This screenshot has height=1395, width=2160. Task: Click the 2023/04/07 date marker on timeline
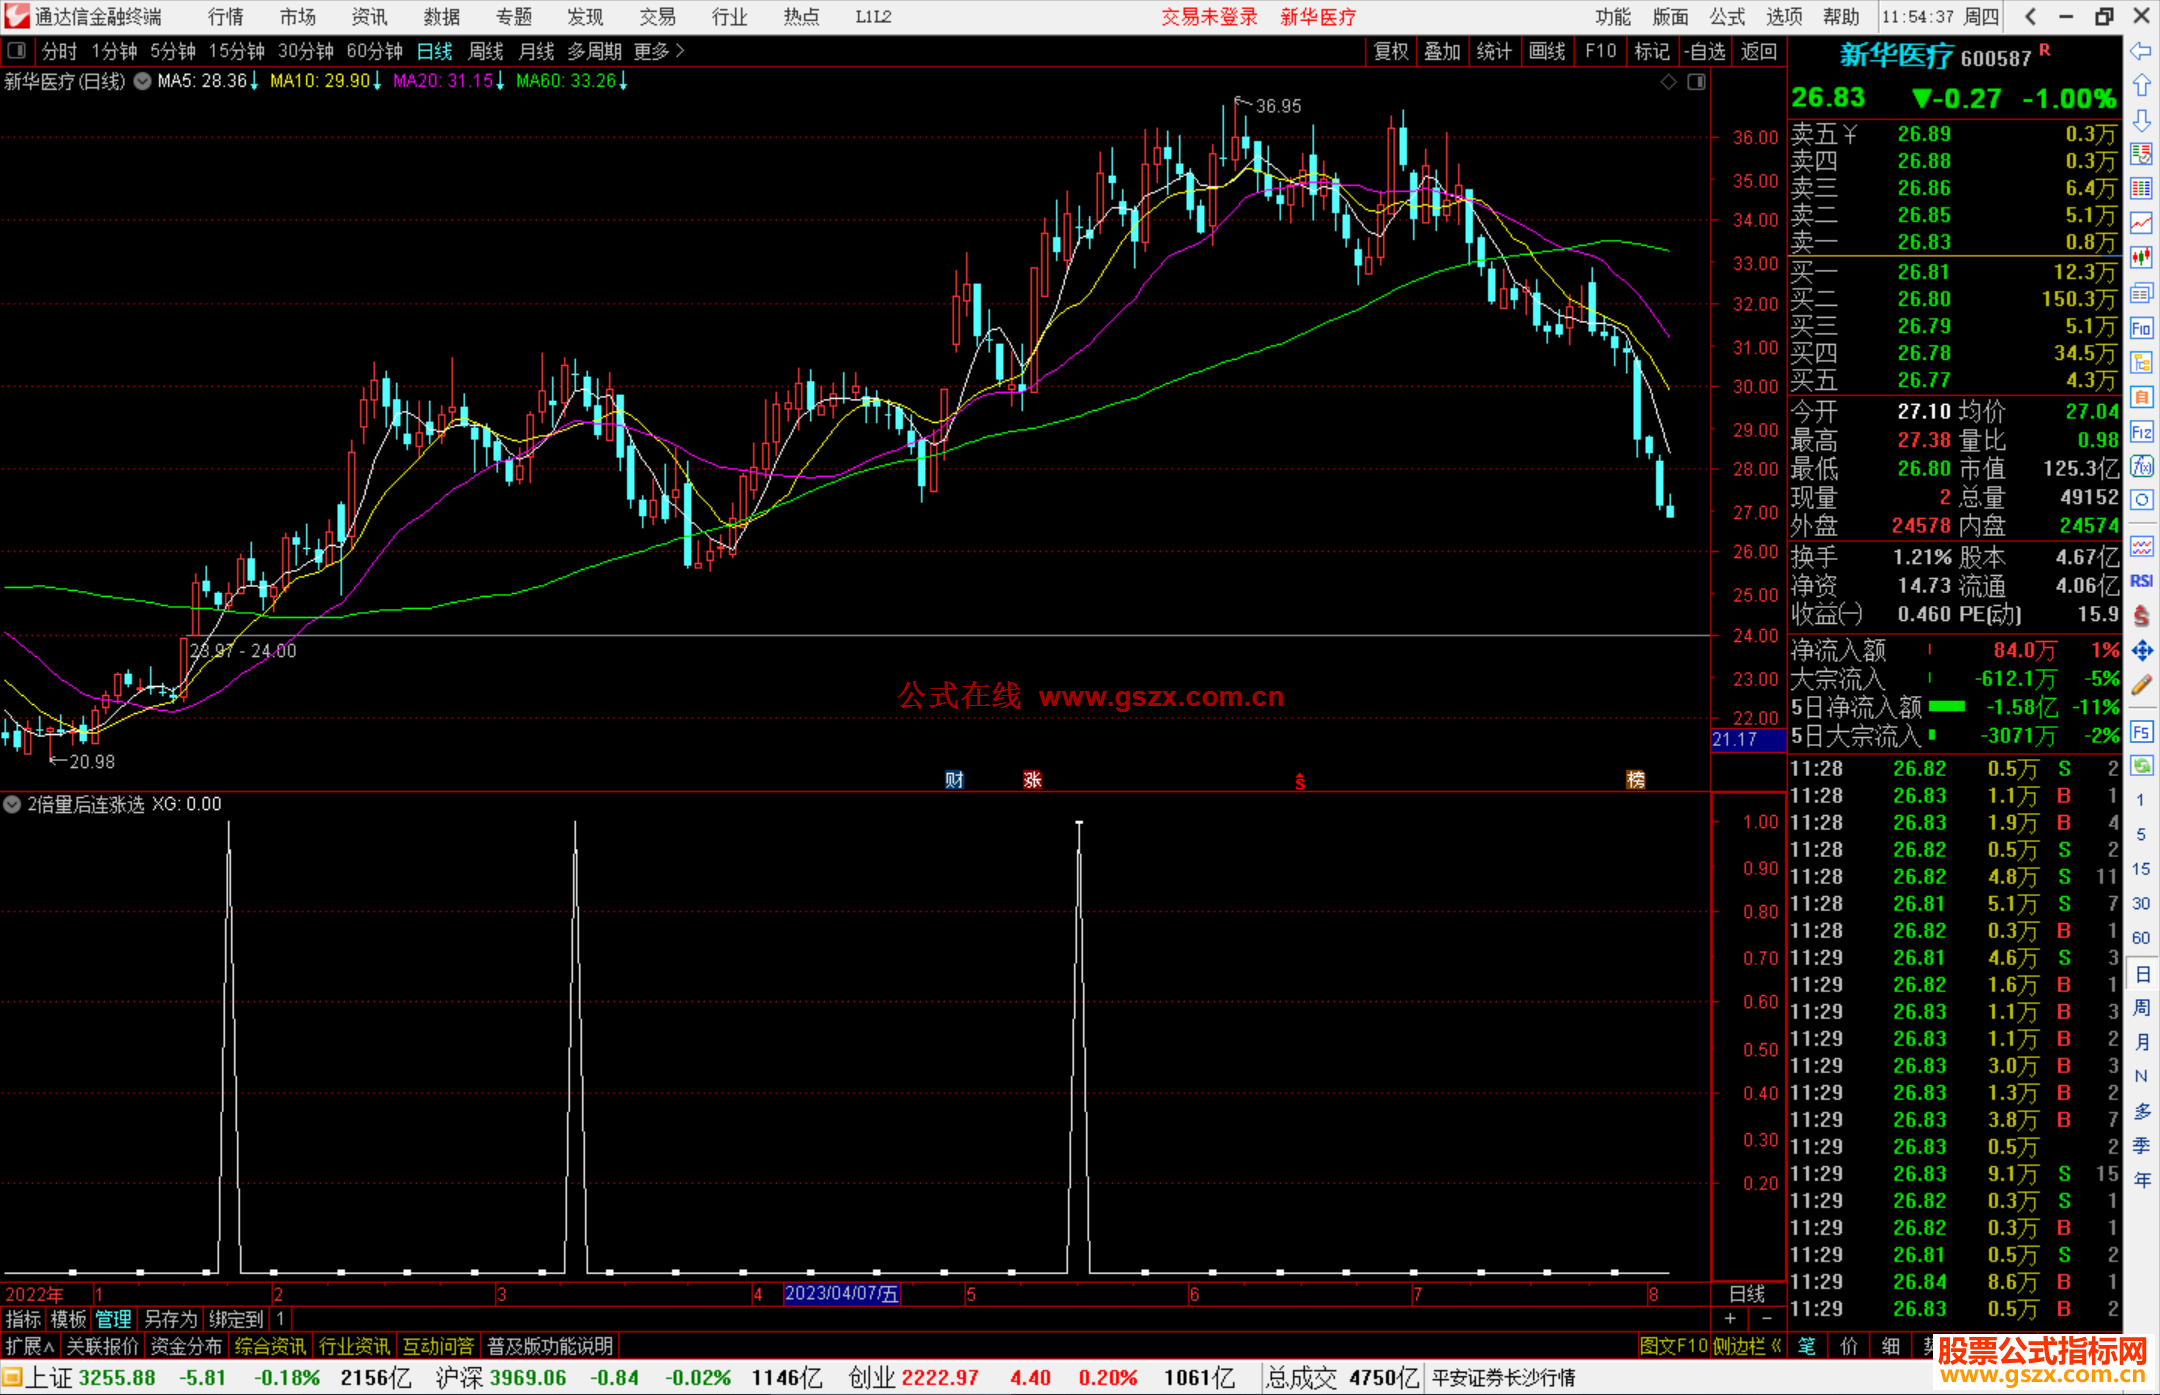click(x=841, y=1294)
